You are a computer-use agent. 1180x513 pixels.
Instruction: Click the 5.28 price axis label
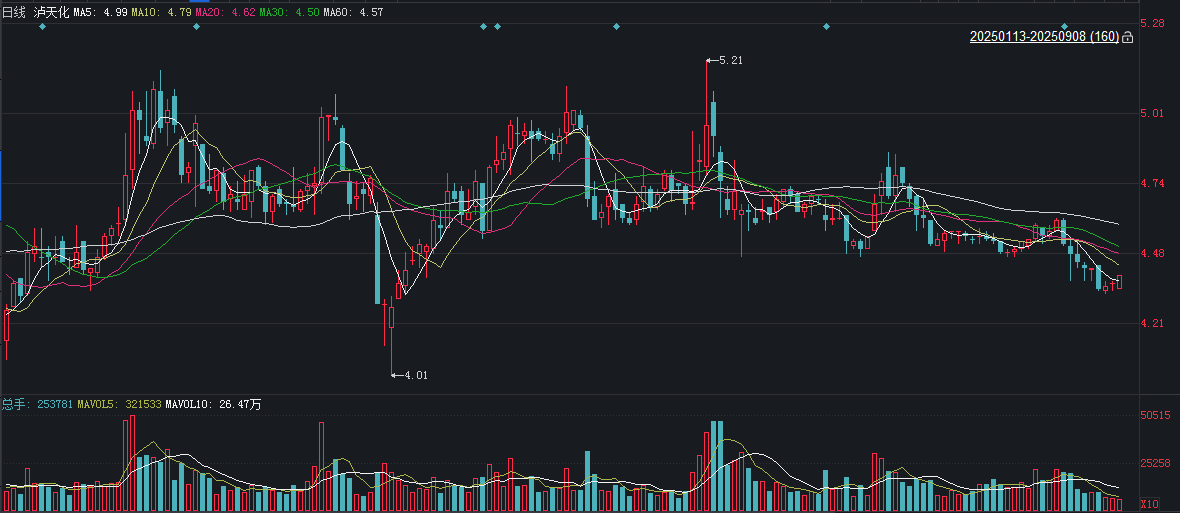[1152, 23]
